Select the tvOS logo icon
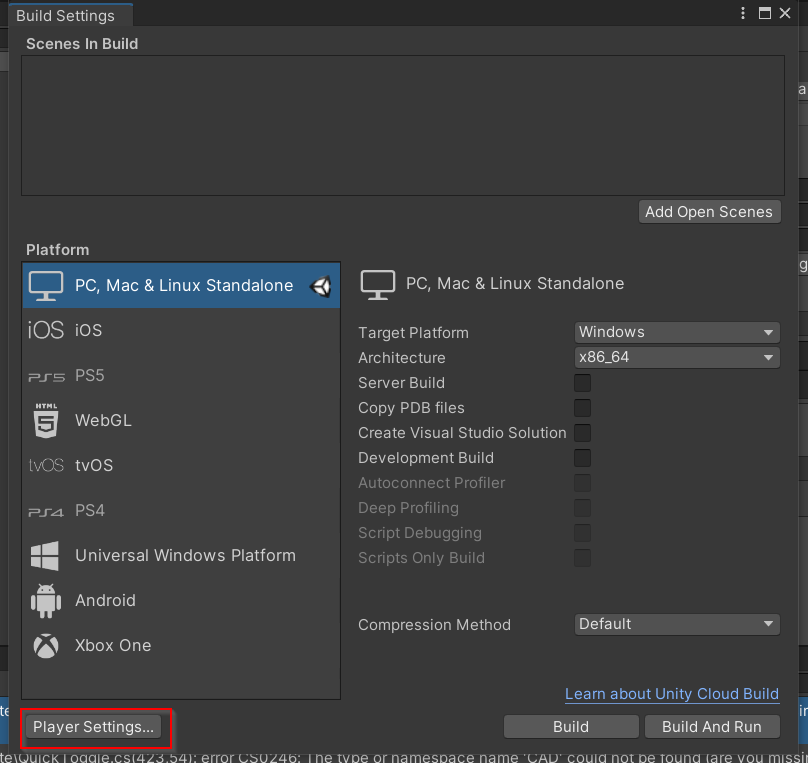Viewport: 808px width, 763px height. point(46,465)
